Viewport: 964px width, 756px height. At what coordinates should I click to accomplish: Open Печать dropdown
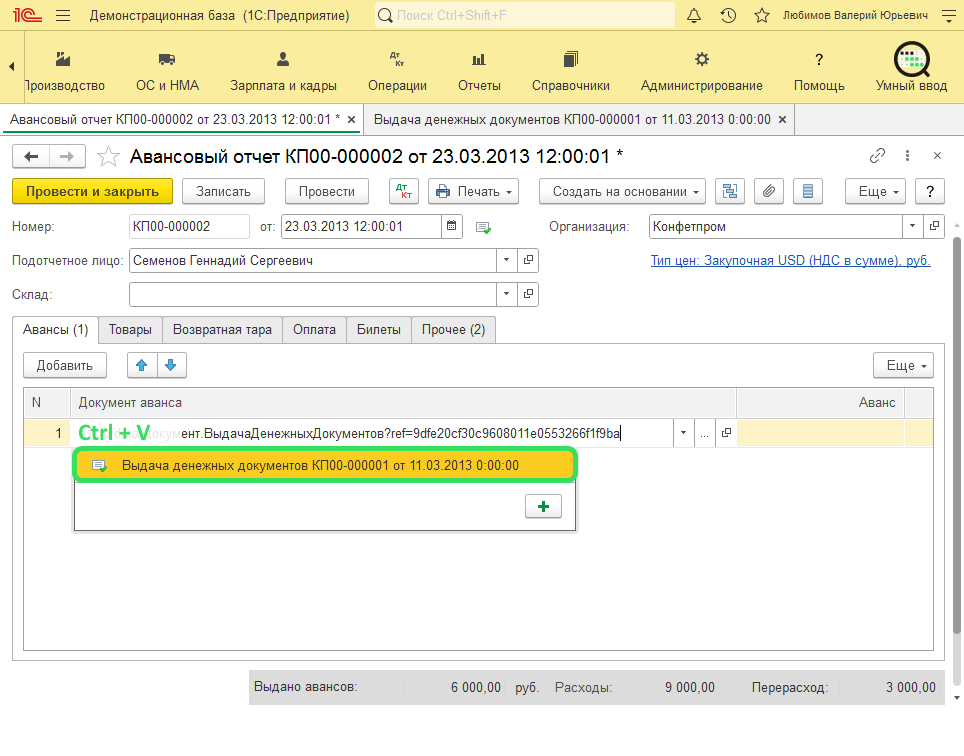point(473,191)
